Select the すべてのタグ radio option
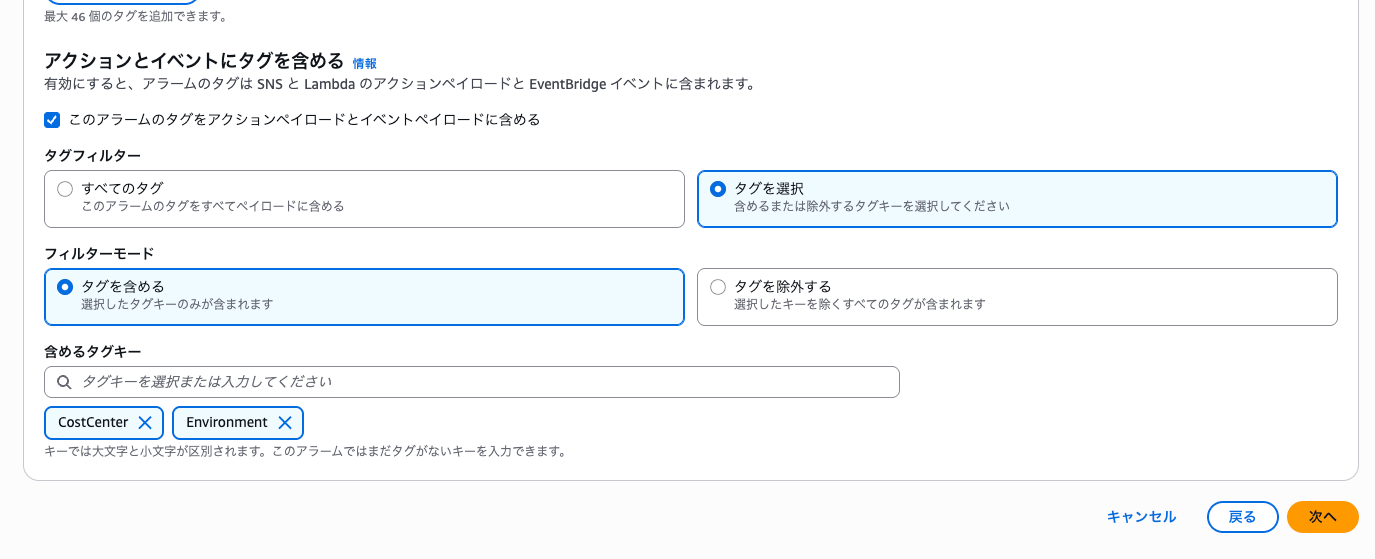The height and width of the screenshot is (559, 1375). [65, 189]
